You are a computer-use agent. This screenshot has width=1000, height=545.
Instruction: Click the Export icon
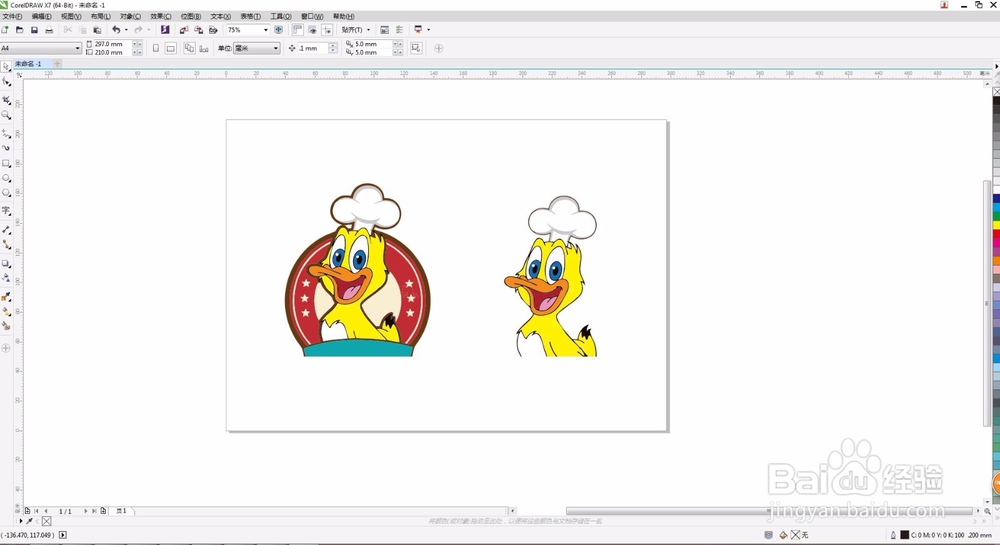pyautogui.click(x=198, y=29)
